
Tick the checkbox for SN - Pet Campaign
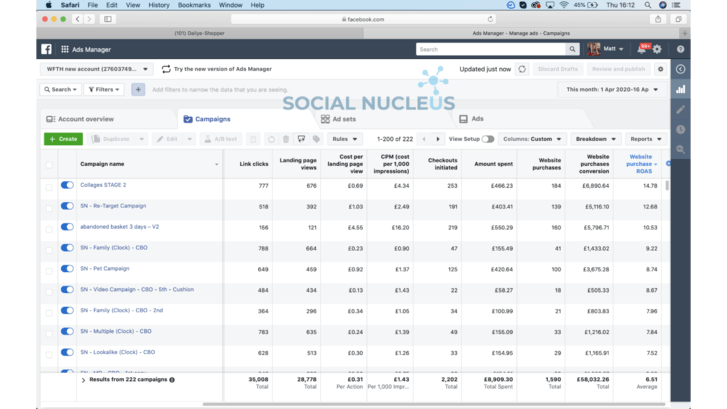click(49, 269)
